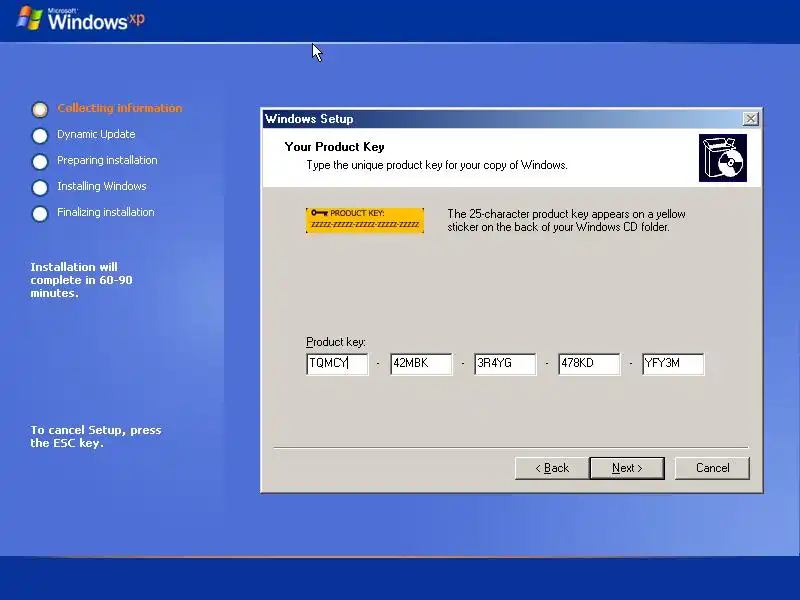Click the 'Collecting information' text

click(119, 108)
